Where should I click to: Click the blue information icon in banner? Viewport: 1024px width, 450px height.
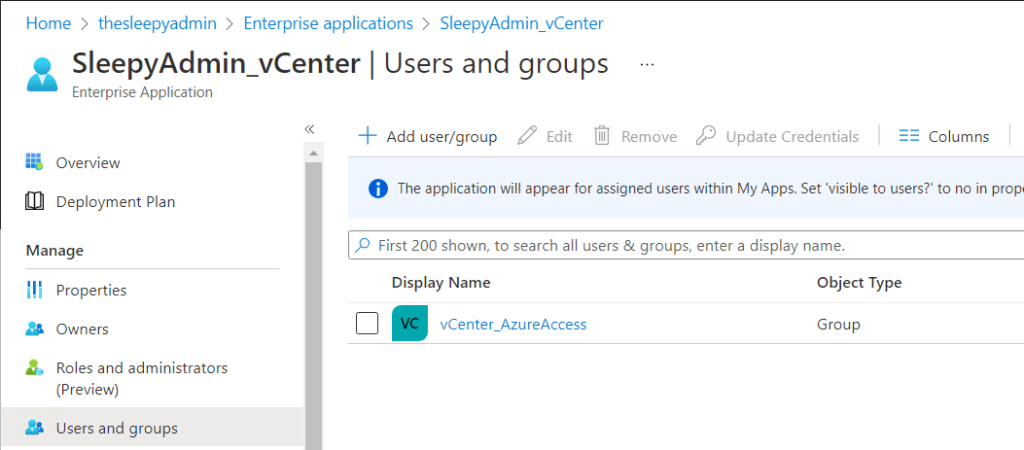coord(378,188)
